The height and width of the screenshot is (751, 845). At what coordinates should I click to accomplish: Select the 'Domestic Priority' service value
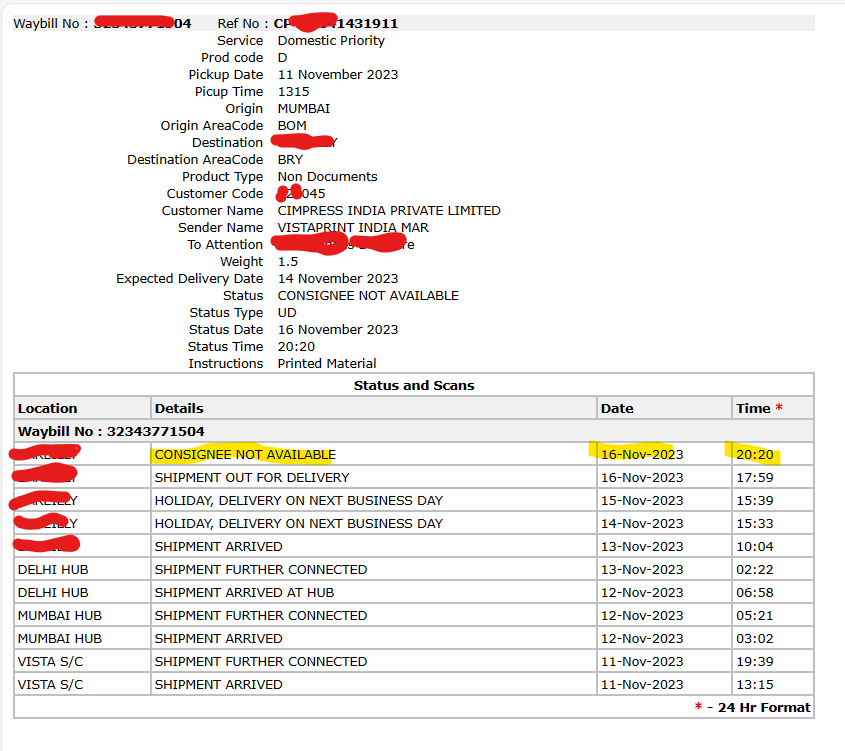[x=331, y=41]
